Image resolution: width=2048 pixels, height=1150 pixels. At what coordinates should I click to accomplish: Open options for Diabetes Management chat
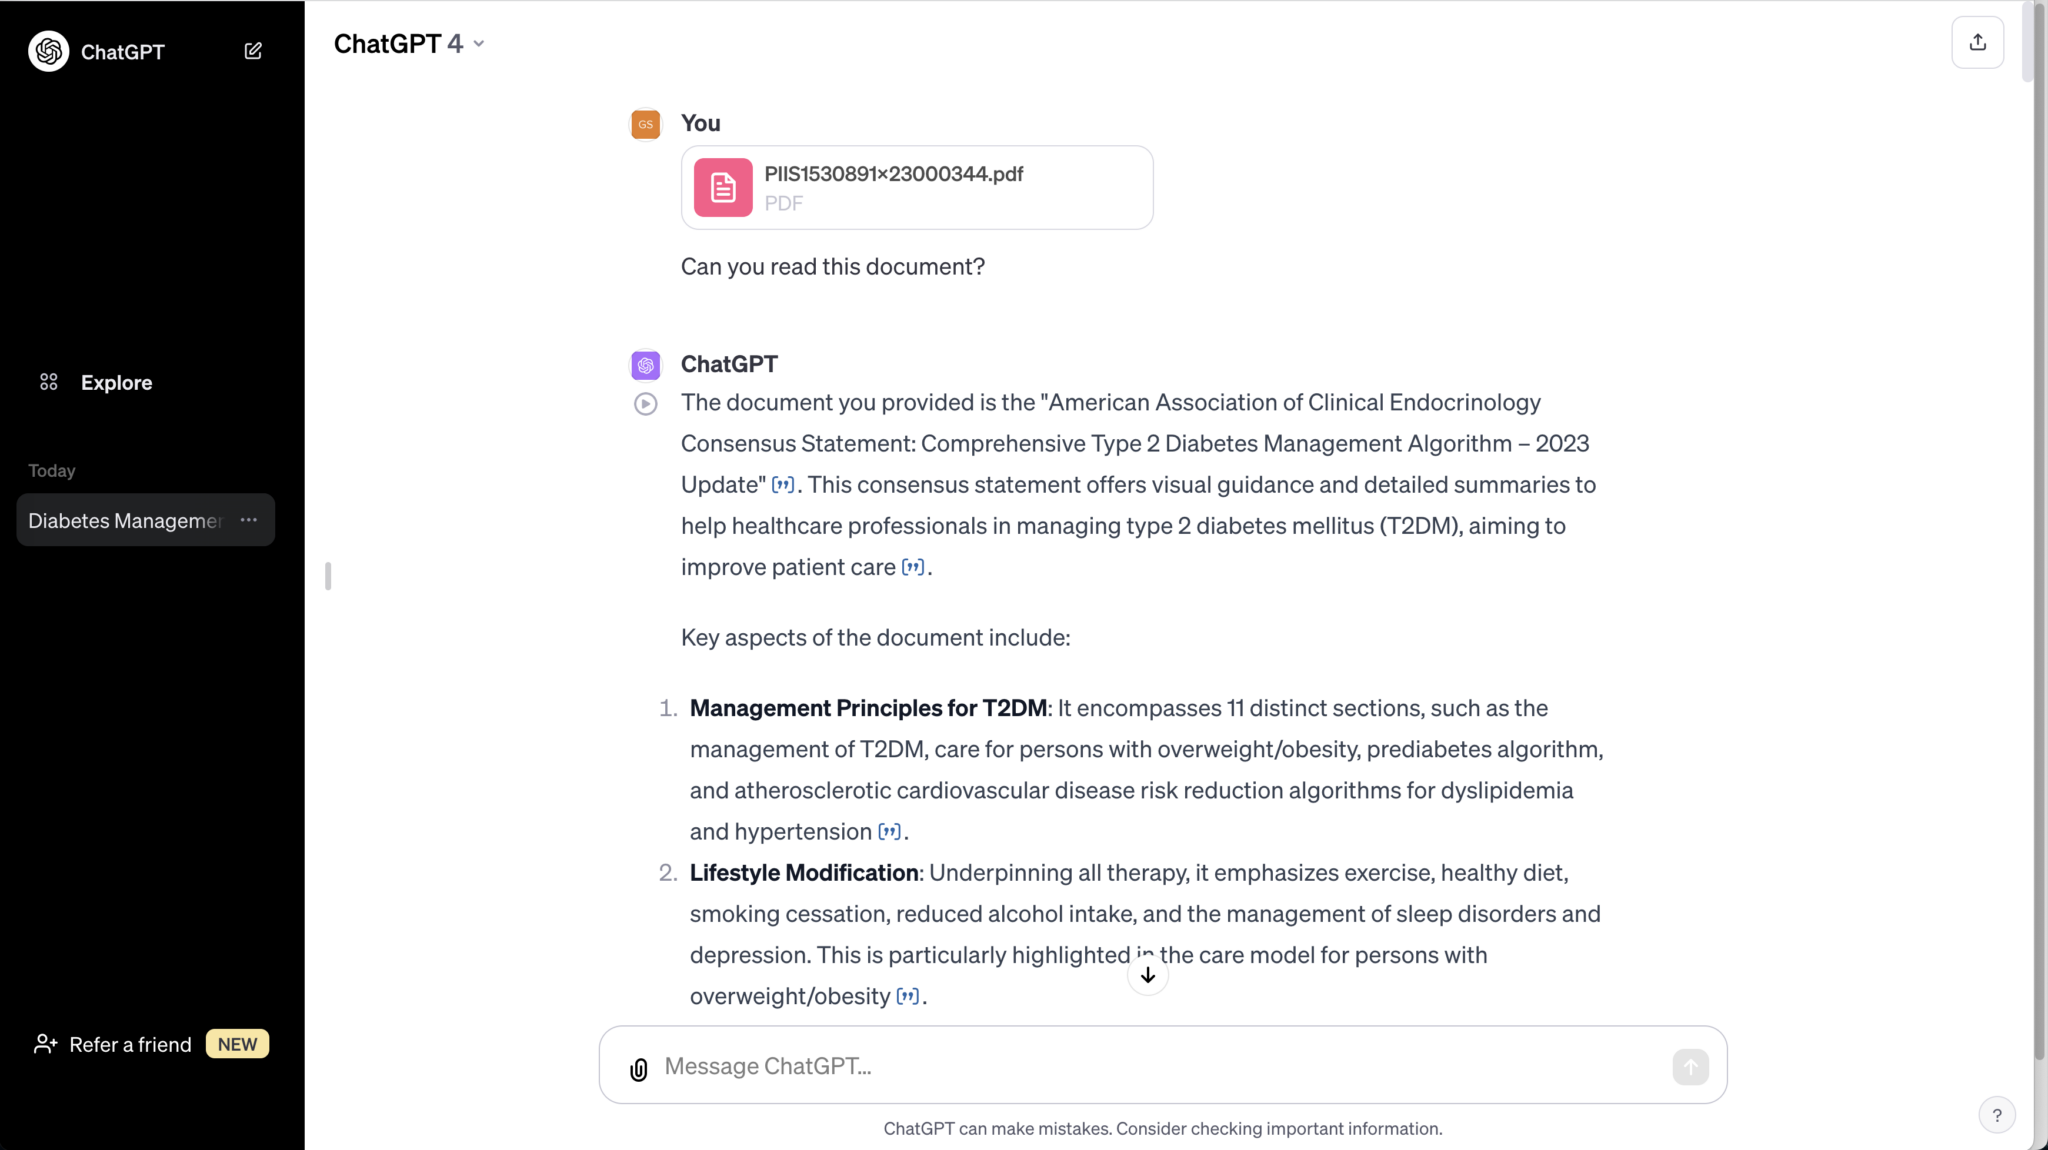[x=248, y=520]
